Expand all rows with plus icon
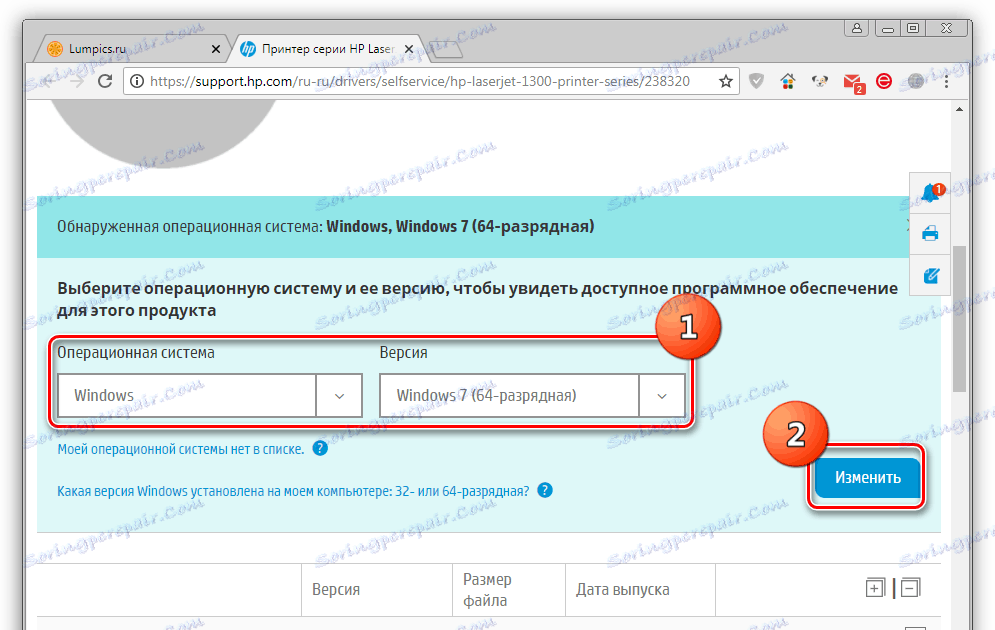This screenshot has width=995, height=630. [x=874, y=588]
